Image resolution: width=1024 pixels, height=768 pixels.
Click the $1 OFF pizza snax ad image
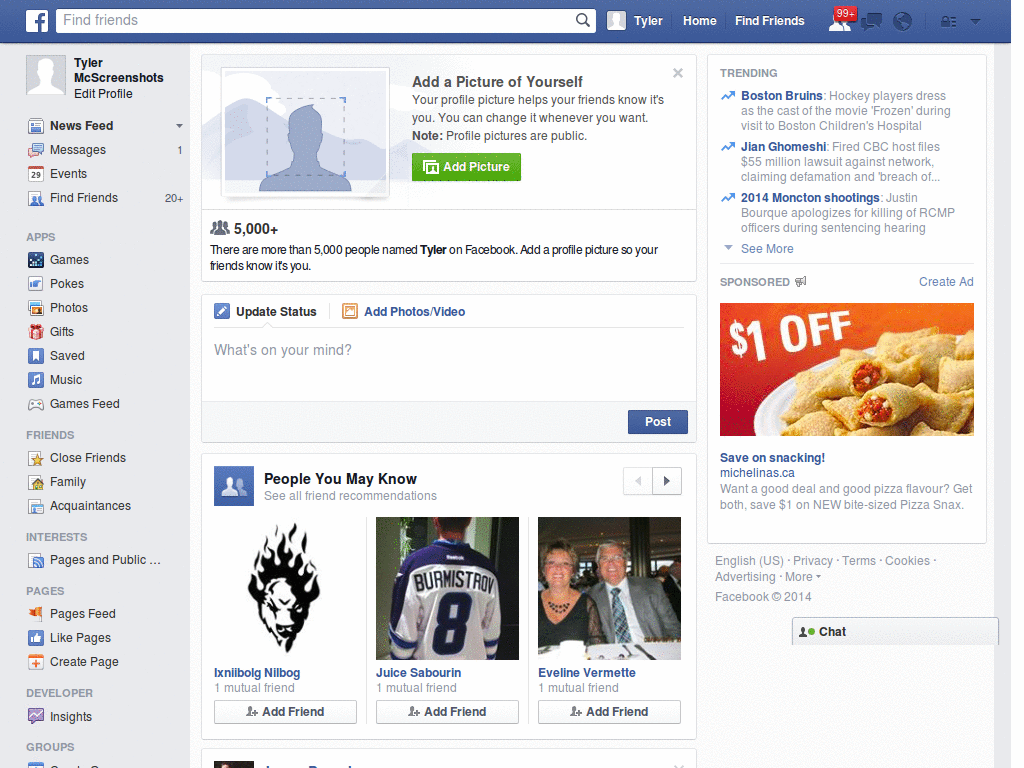coord(846,370)
